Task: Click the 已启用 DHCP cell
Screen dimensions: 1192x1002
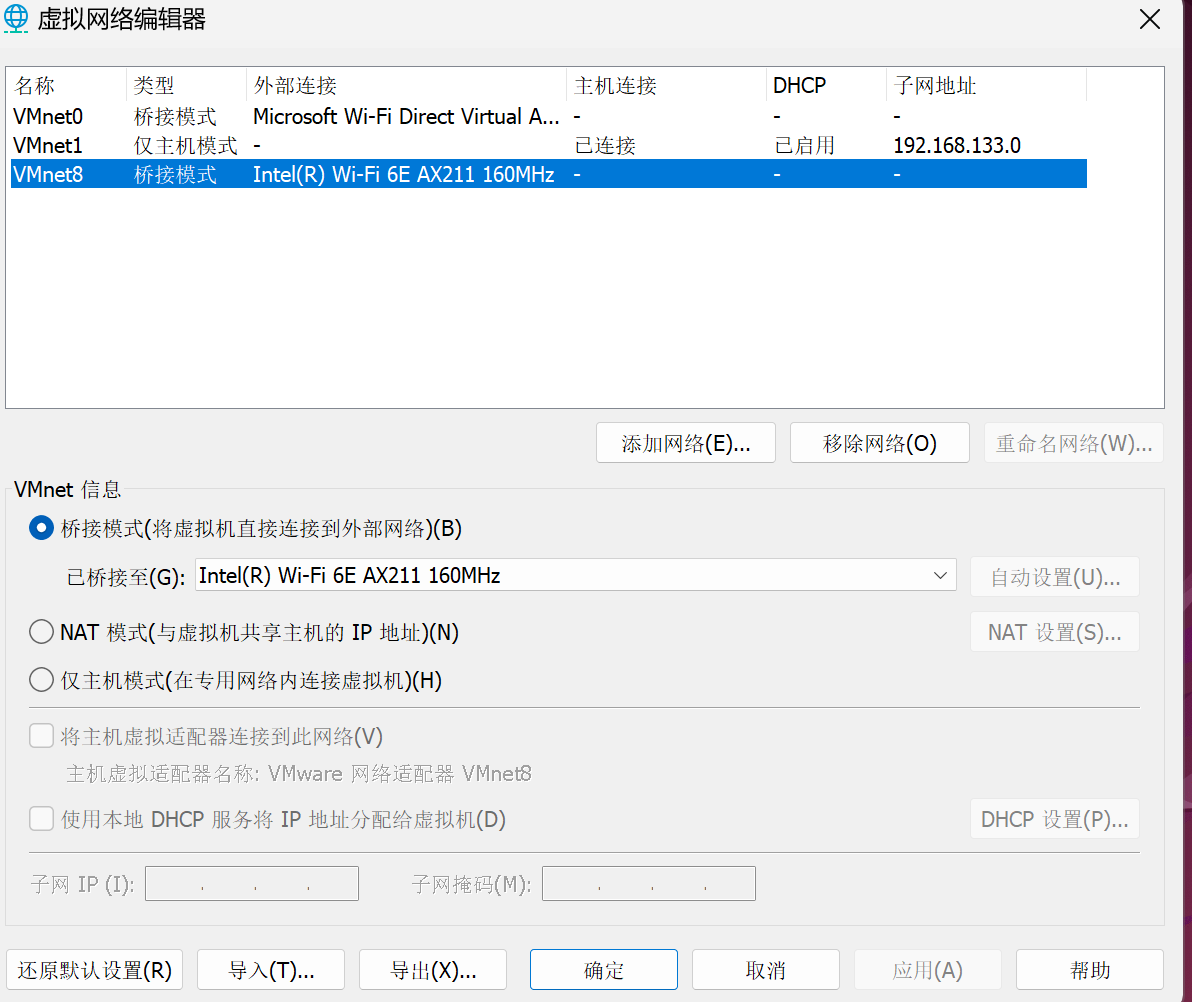Action: tap(804, 145)
